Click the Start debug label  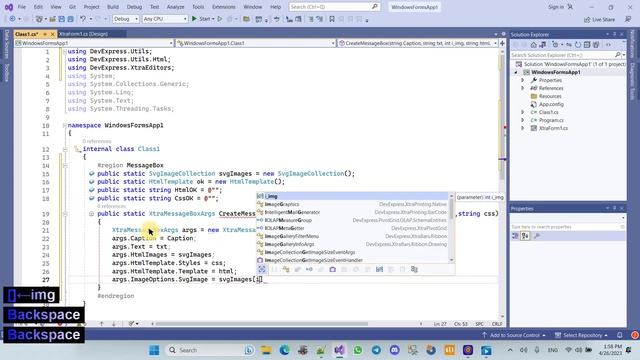pos(205,19)
